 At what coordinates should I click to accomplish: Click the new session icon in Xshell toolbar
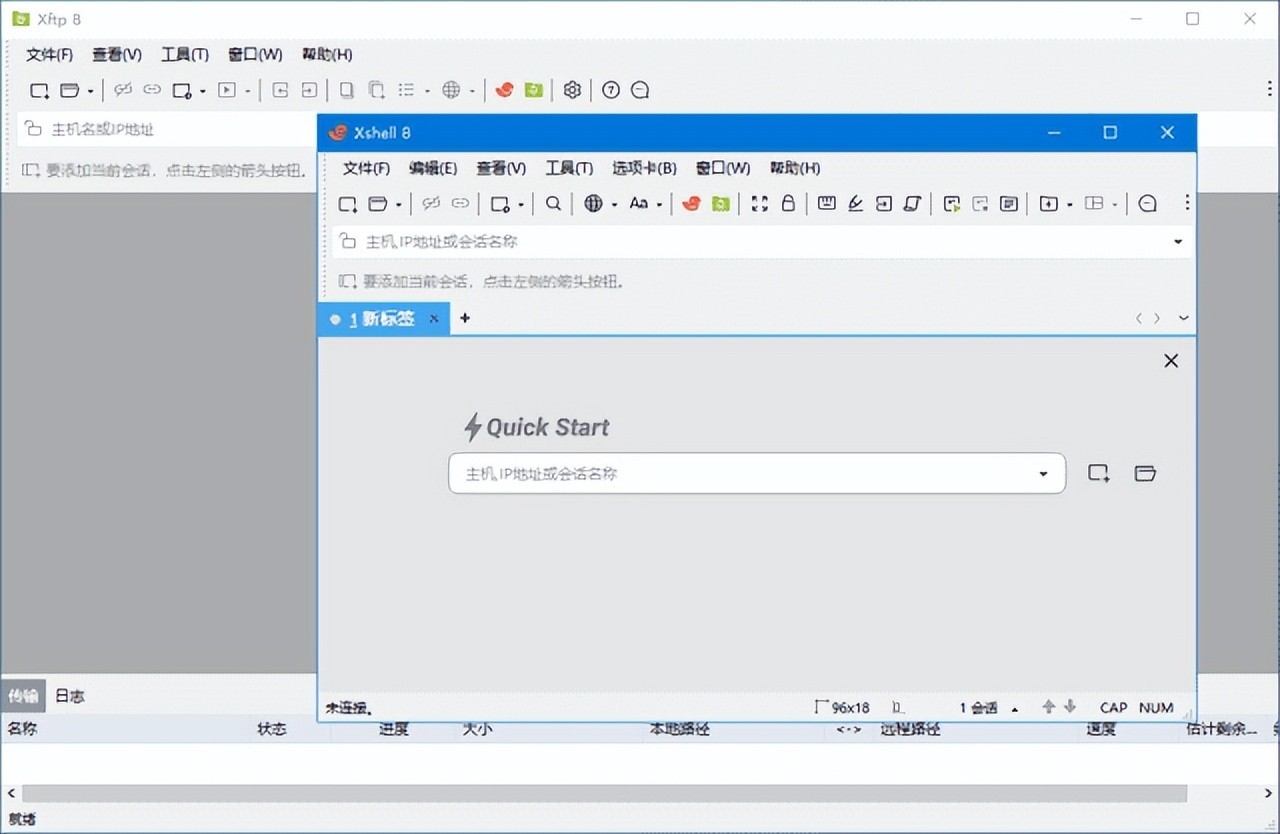coord(347,204)
